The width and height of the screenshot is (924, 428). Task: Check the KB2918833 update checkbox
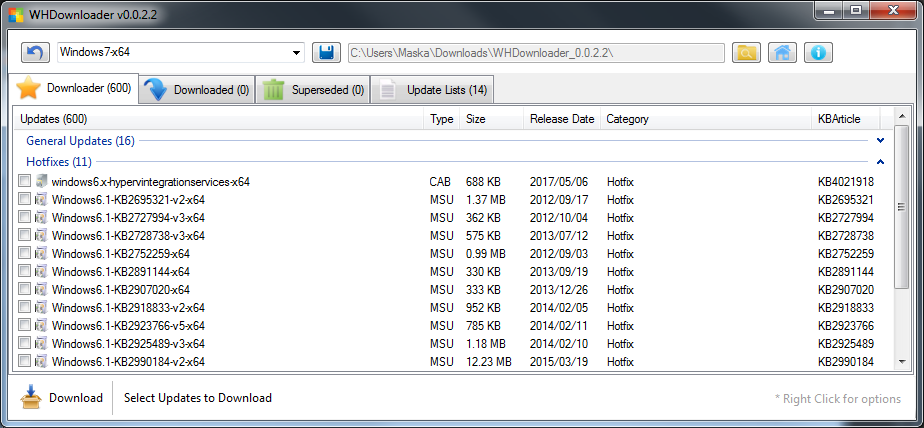(x=24, y=307)
